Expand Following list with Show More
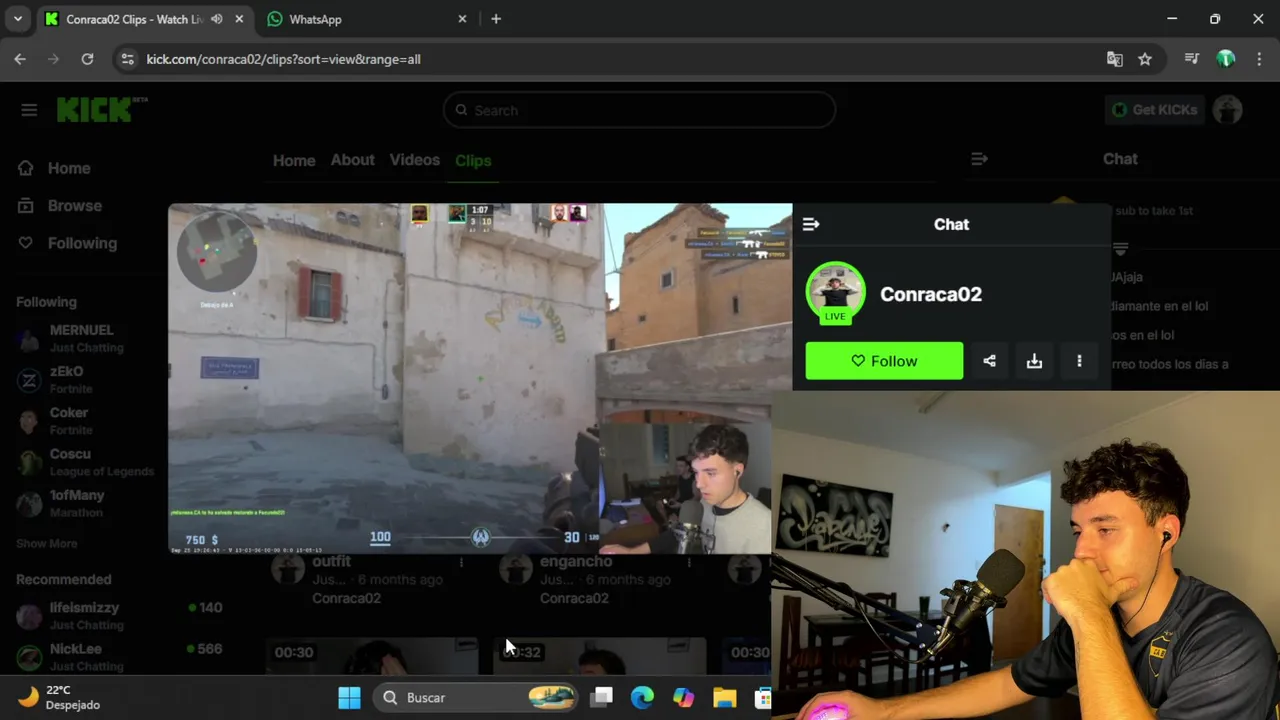 [46, 543]
